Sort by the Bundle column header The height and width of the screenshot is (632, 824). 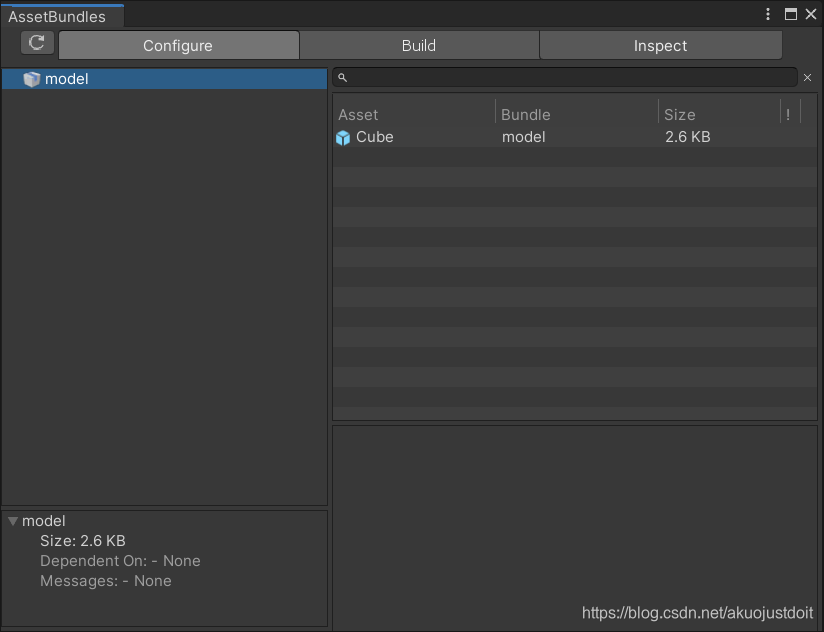(577, 114)
